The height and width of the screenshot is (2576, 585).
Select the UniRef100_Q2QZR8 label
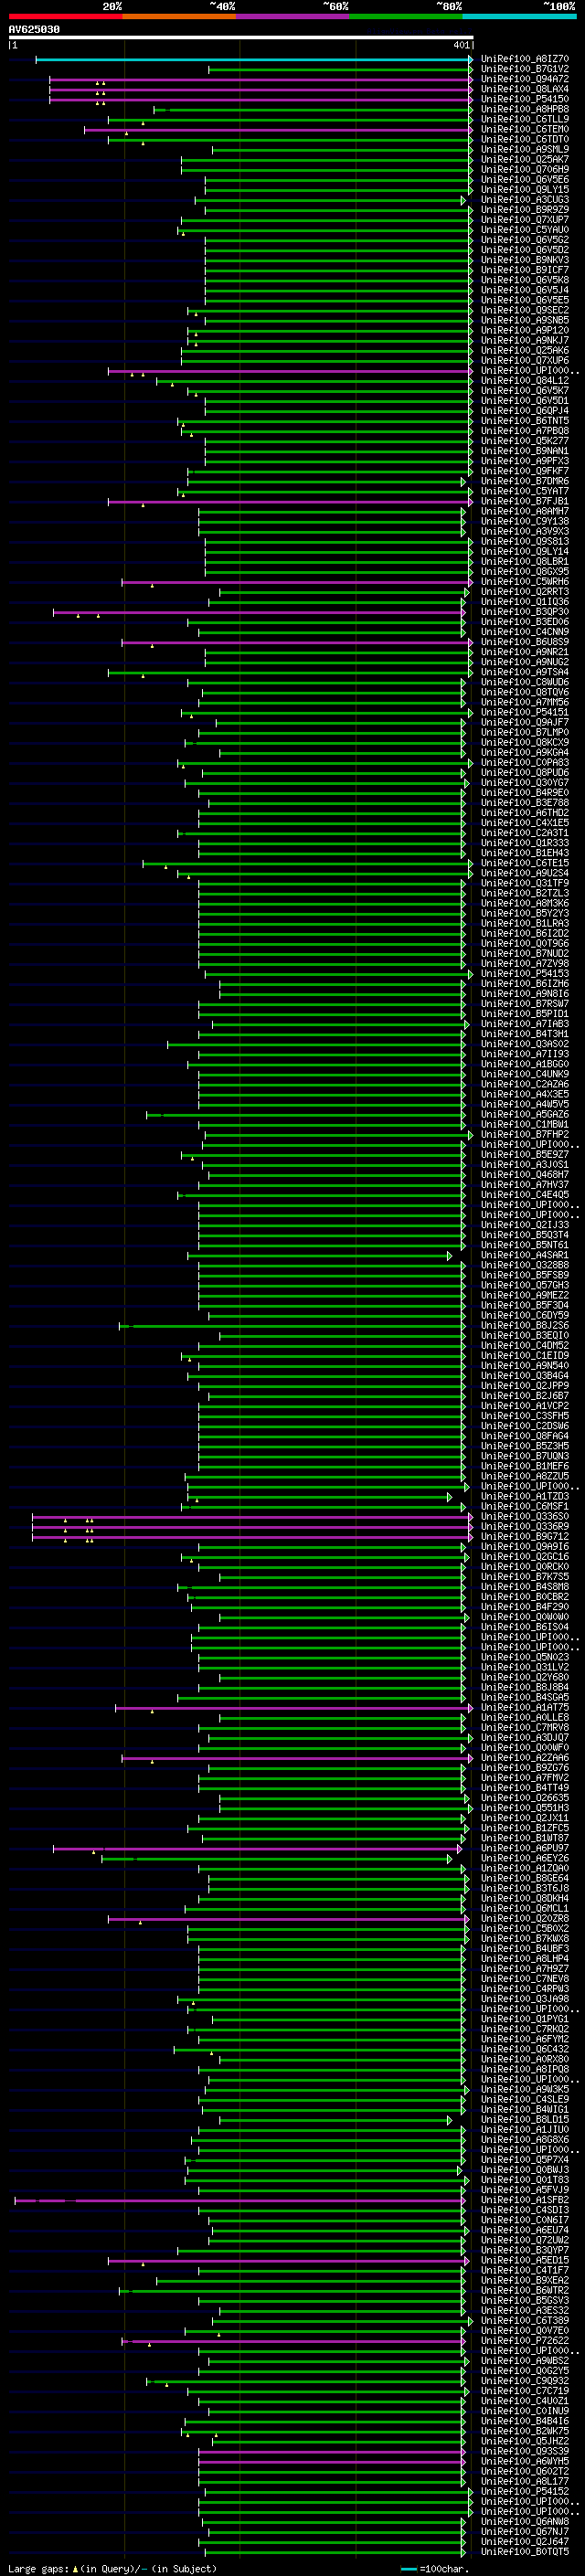pyautogui.click(x=524, y=1918)
